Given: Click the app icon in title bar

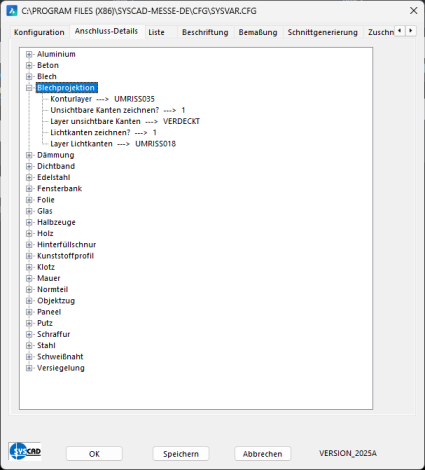Looking at the screenshot, I should [x=12, y=11].
